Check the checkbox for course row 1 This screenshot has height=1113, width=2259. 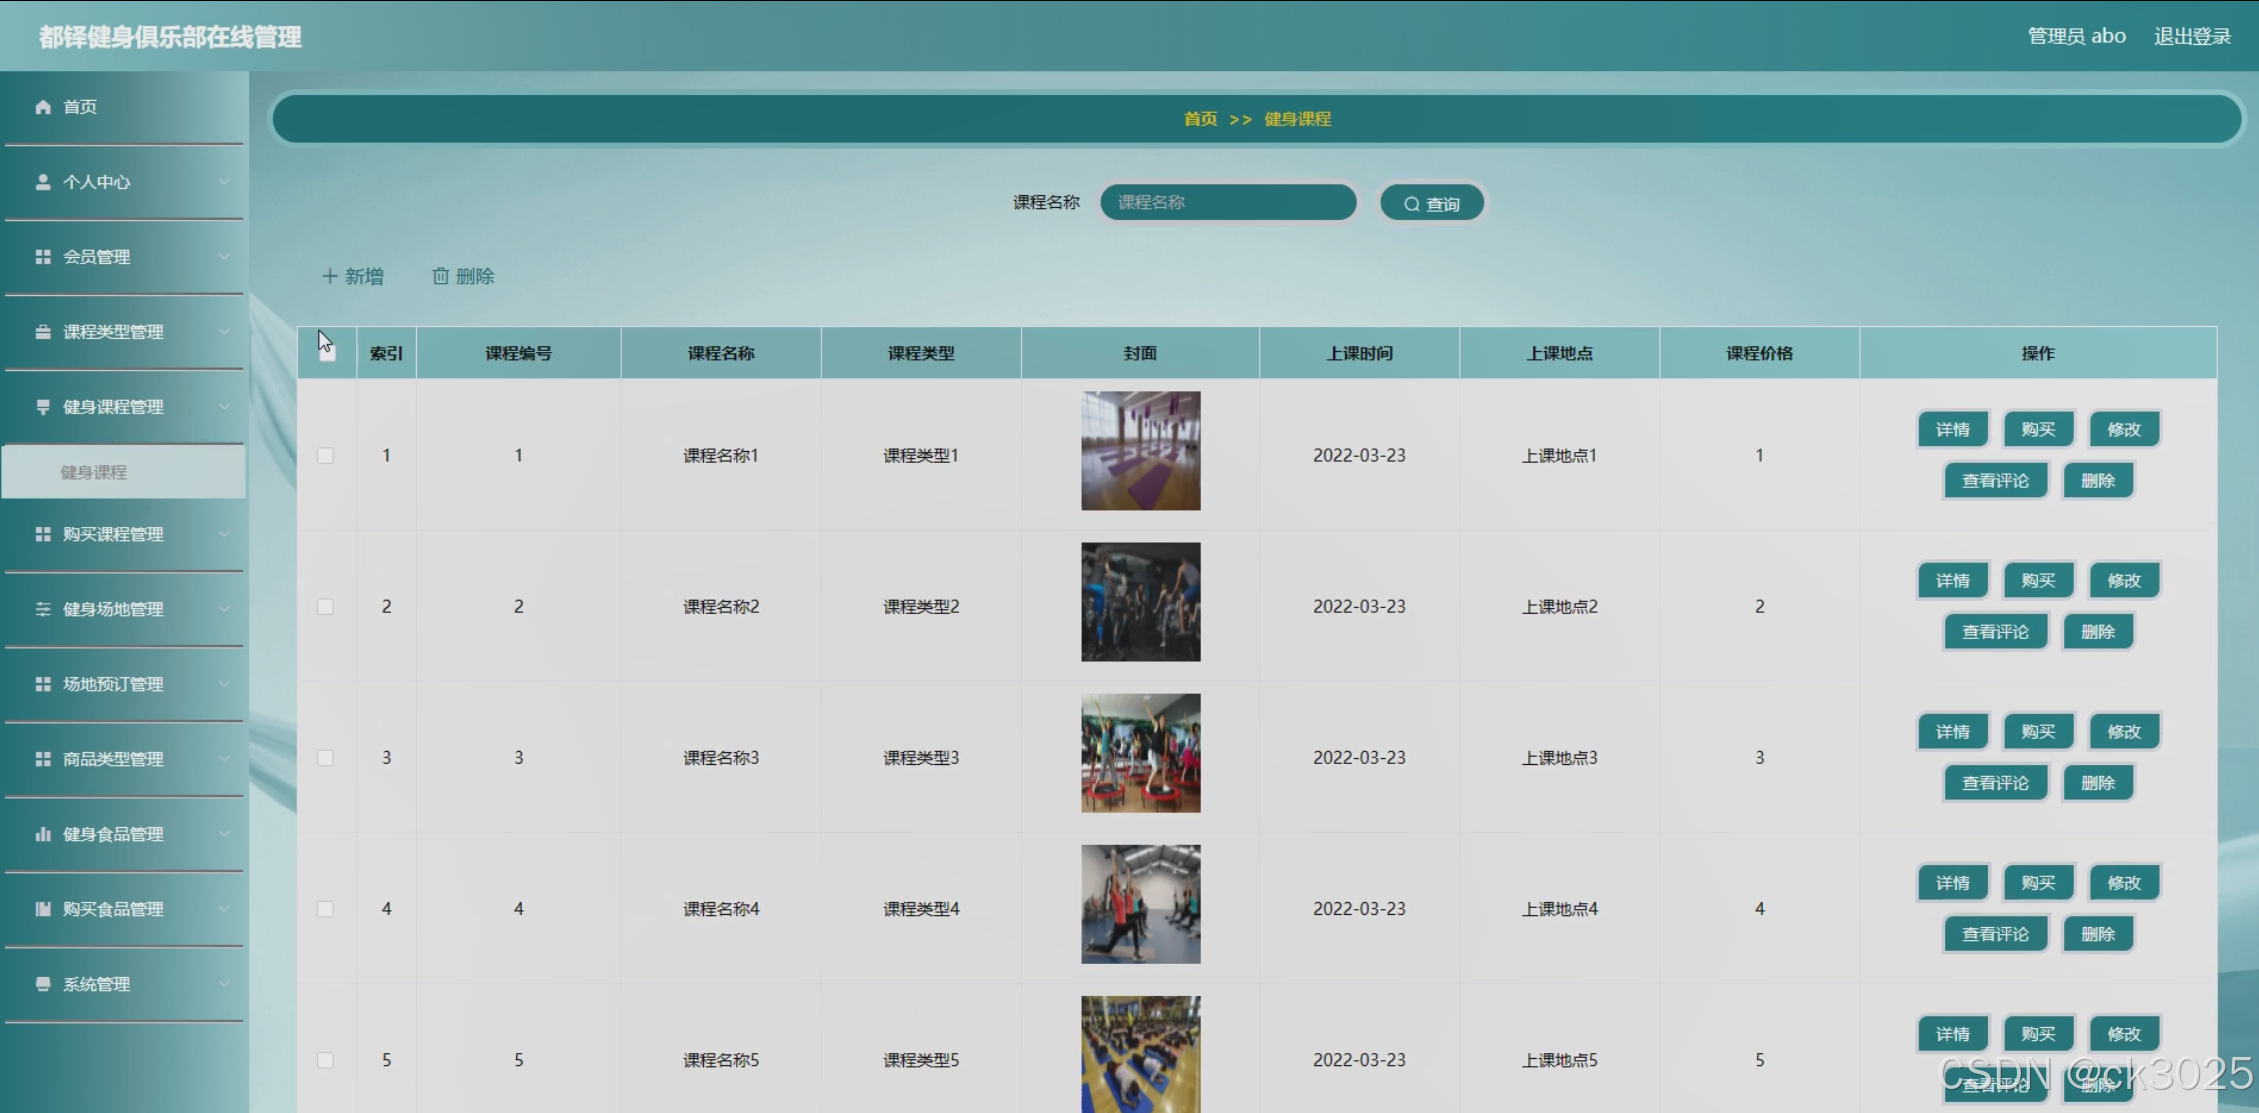coord(326,456)
